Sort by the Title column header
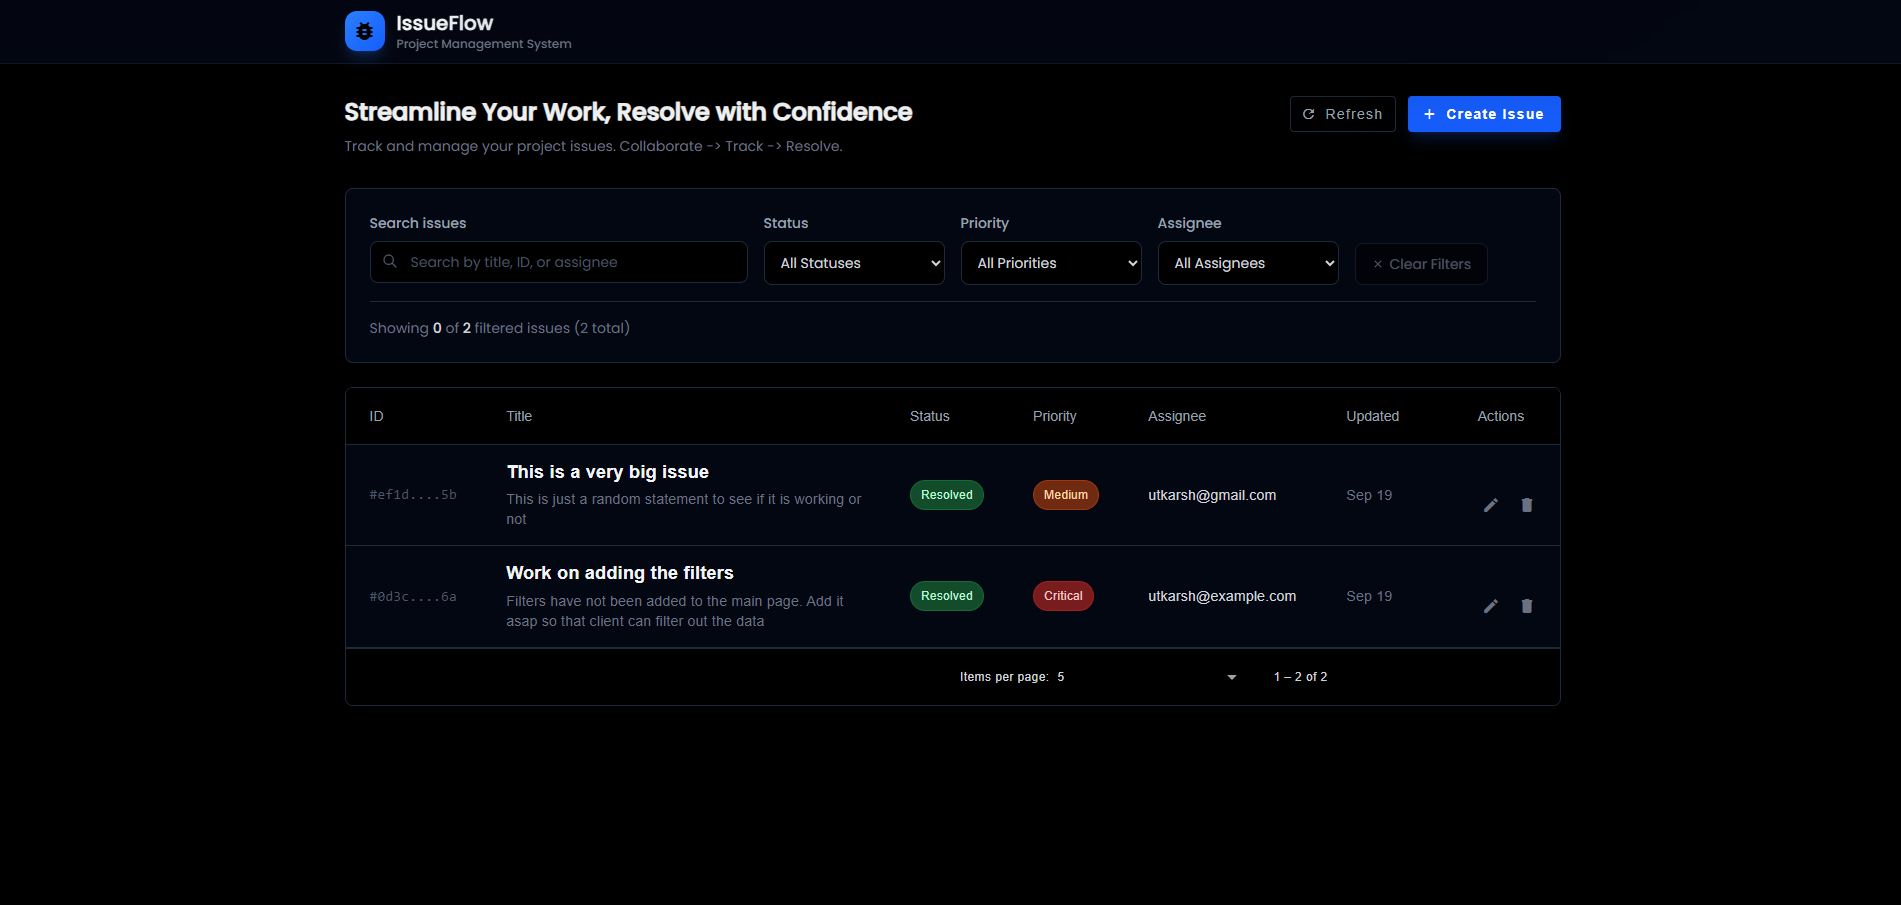1901x905 pixels. pyautogui.click(x=519, y=416)
